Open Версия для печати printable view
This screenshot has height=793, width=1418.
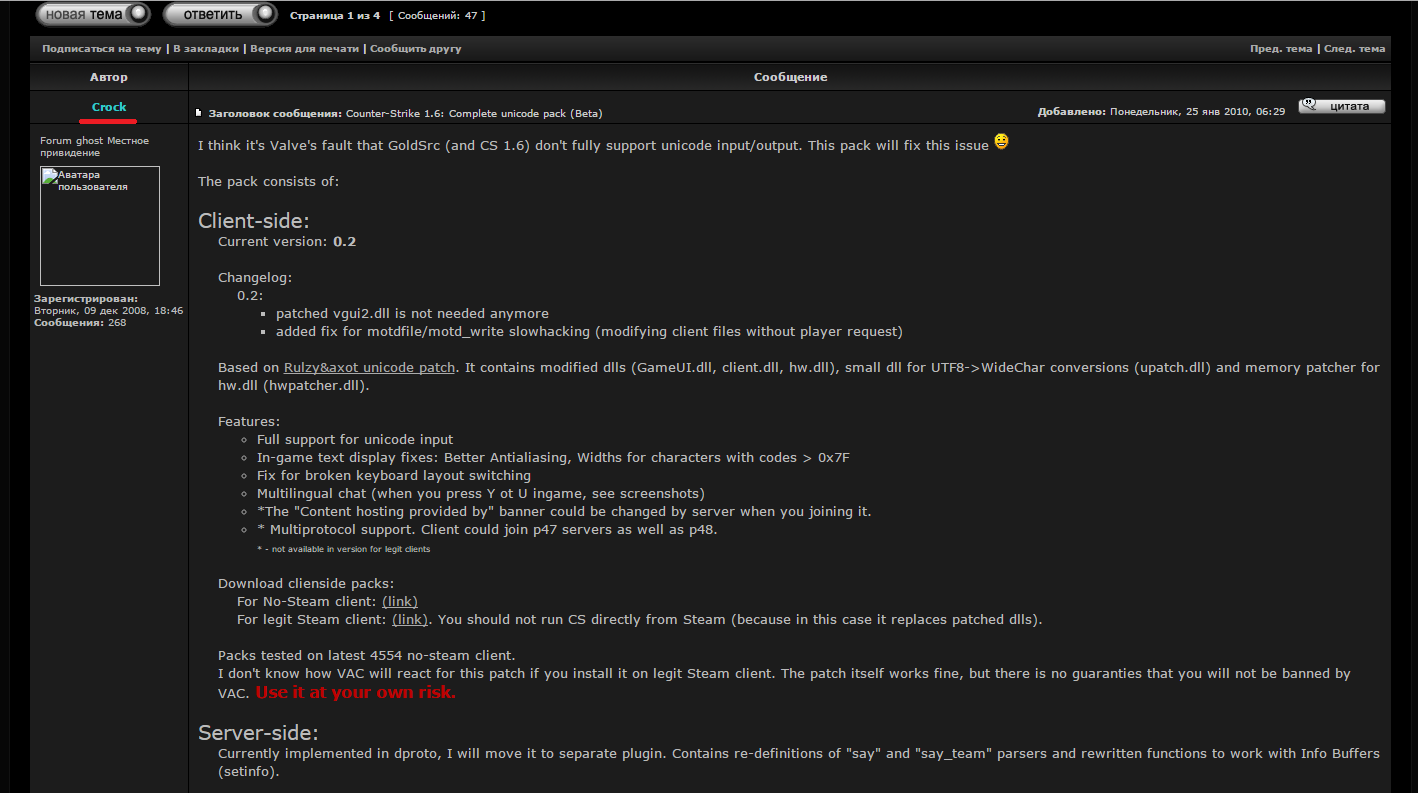coord(305,48)
